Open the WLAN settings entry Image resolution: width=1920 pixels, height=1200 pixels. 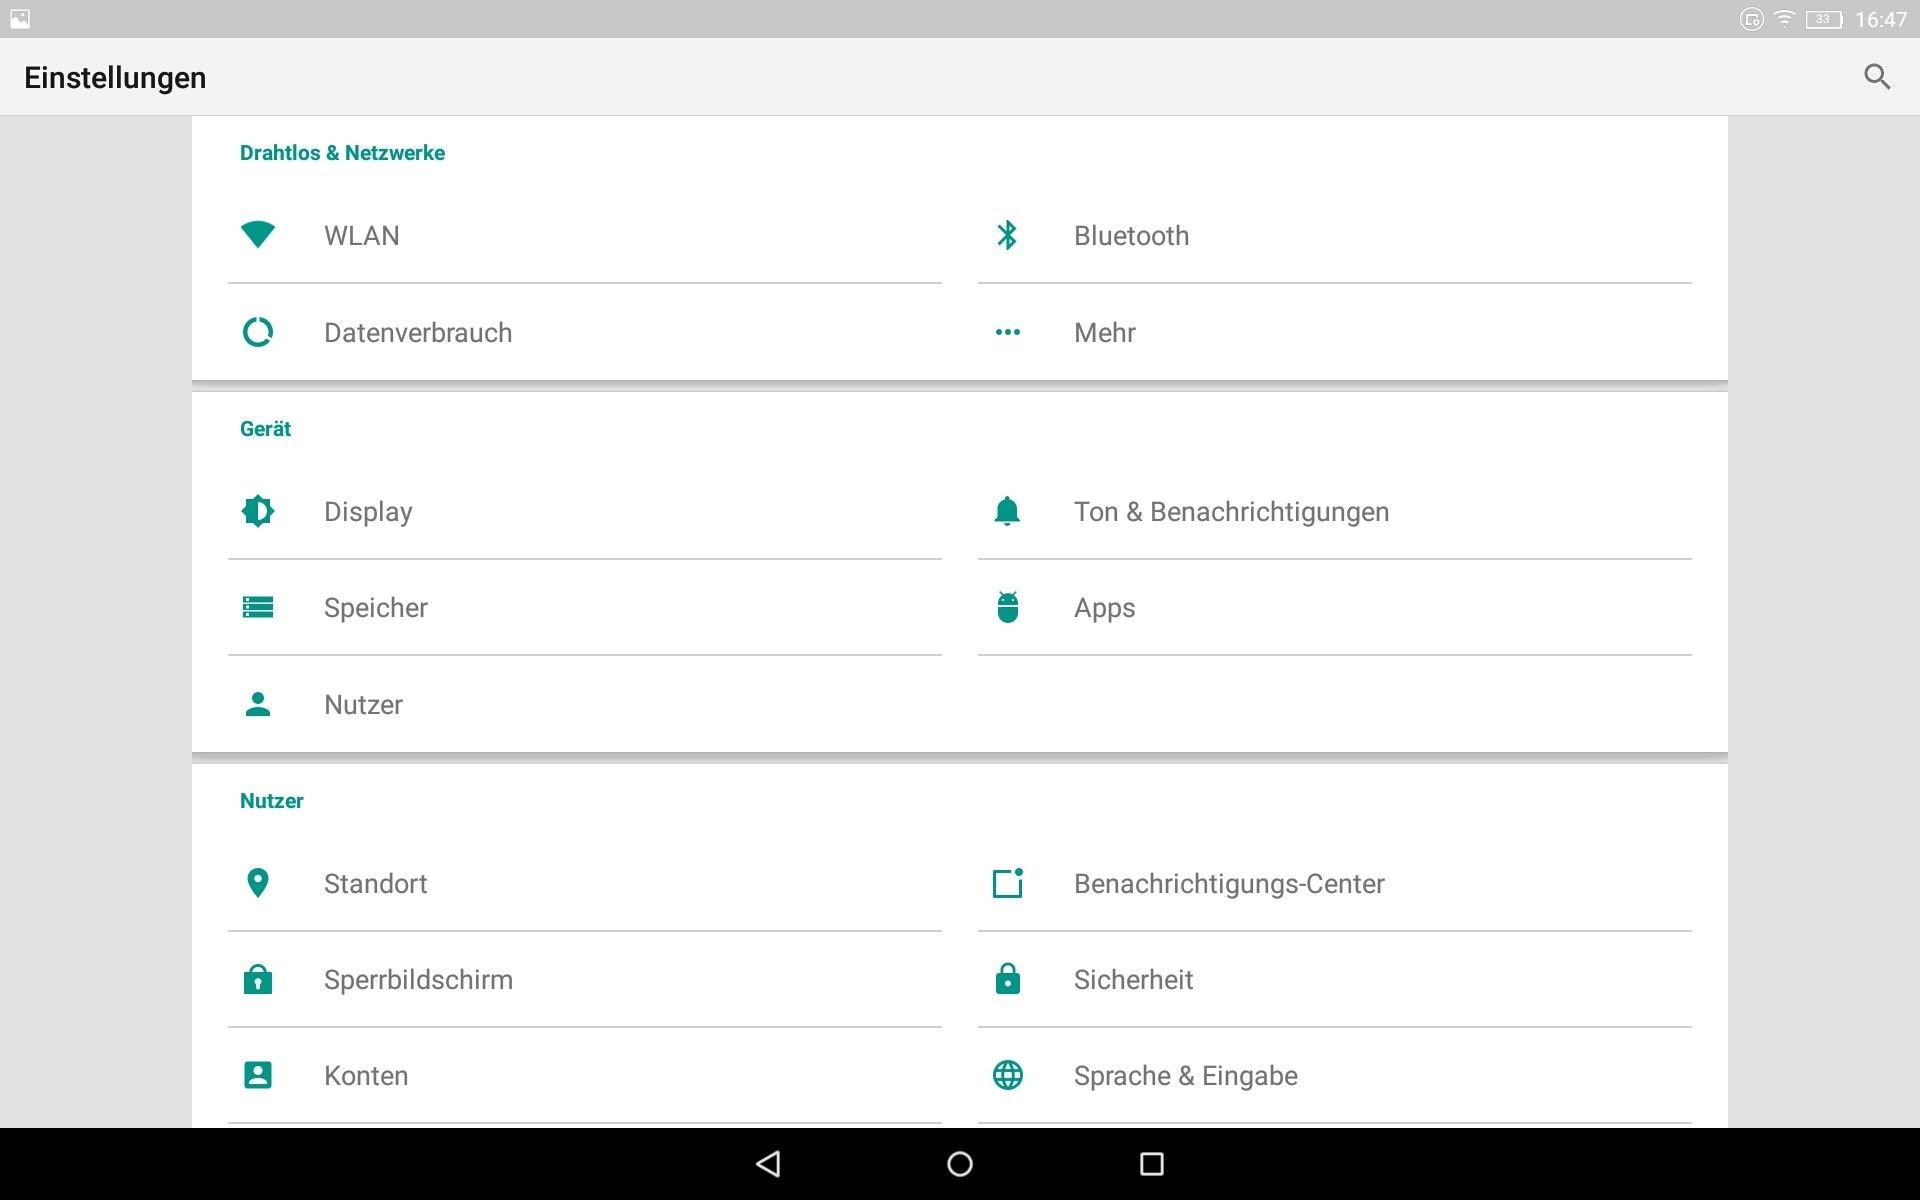tap(585, 236)
